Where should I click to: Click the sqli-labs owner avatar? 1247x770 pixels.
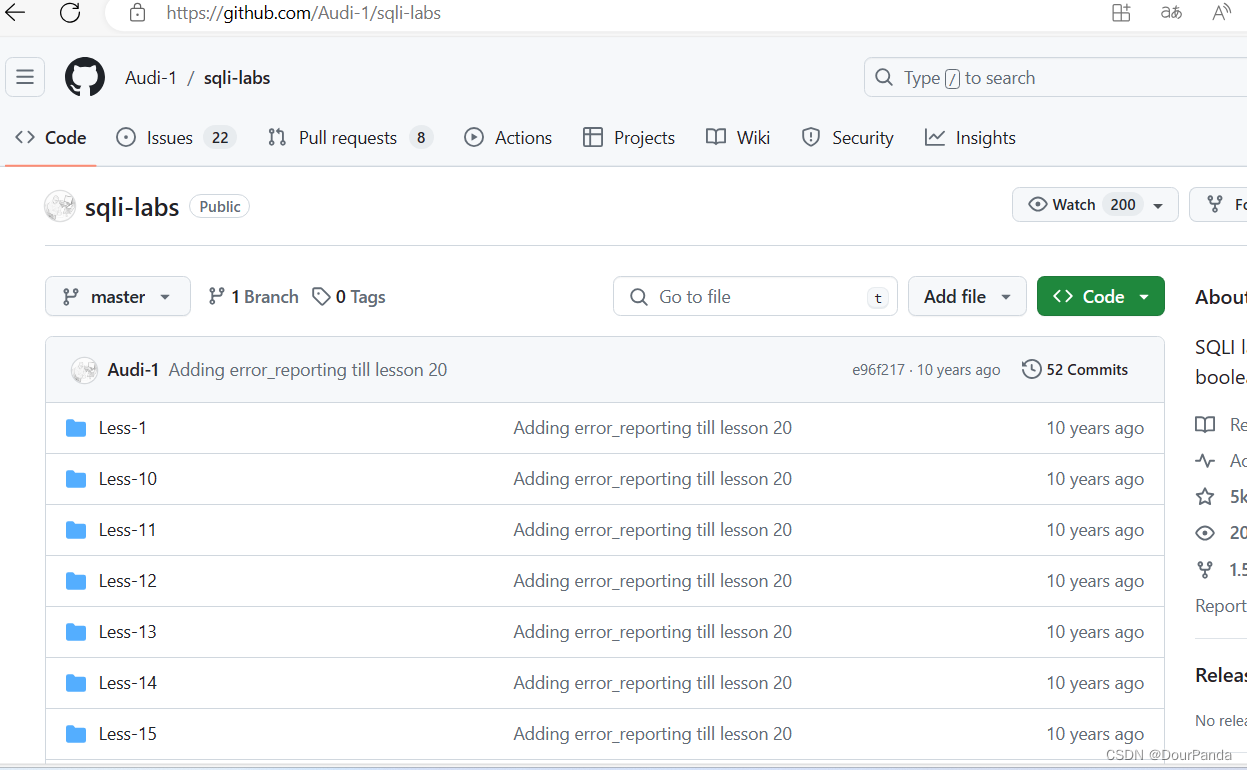coord(60,206)
